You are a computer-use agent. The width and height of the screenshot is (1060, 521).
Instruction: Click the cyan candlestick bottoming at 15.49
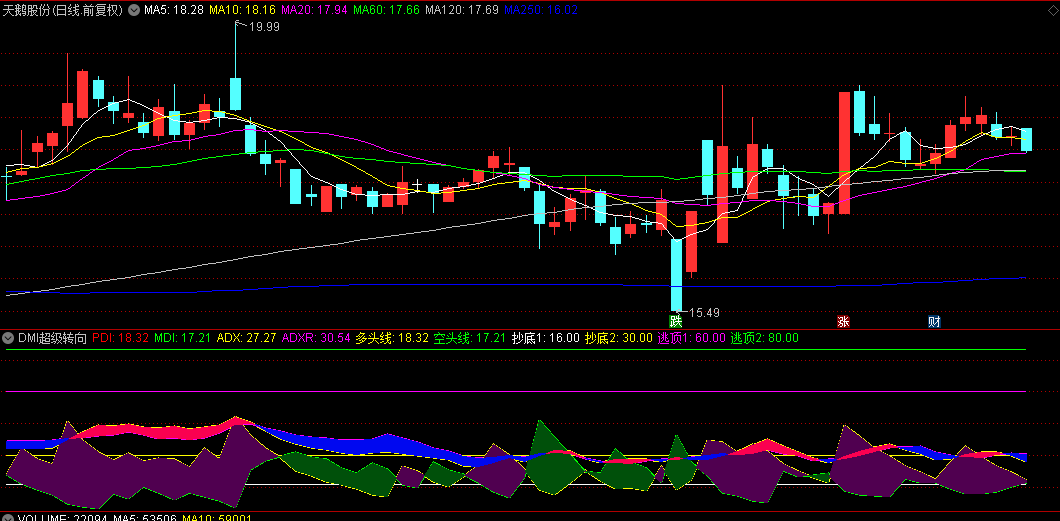(676, 274)
